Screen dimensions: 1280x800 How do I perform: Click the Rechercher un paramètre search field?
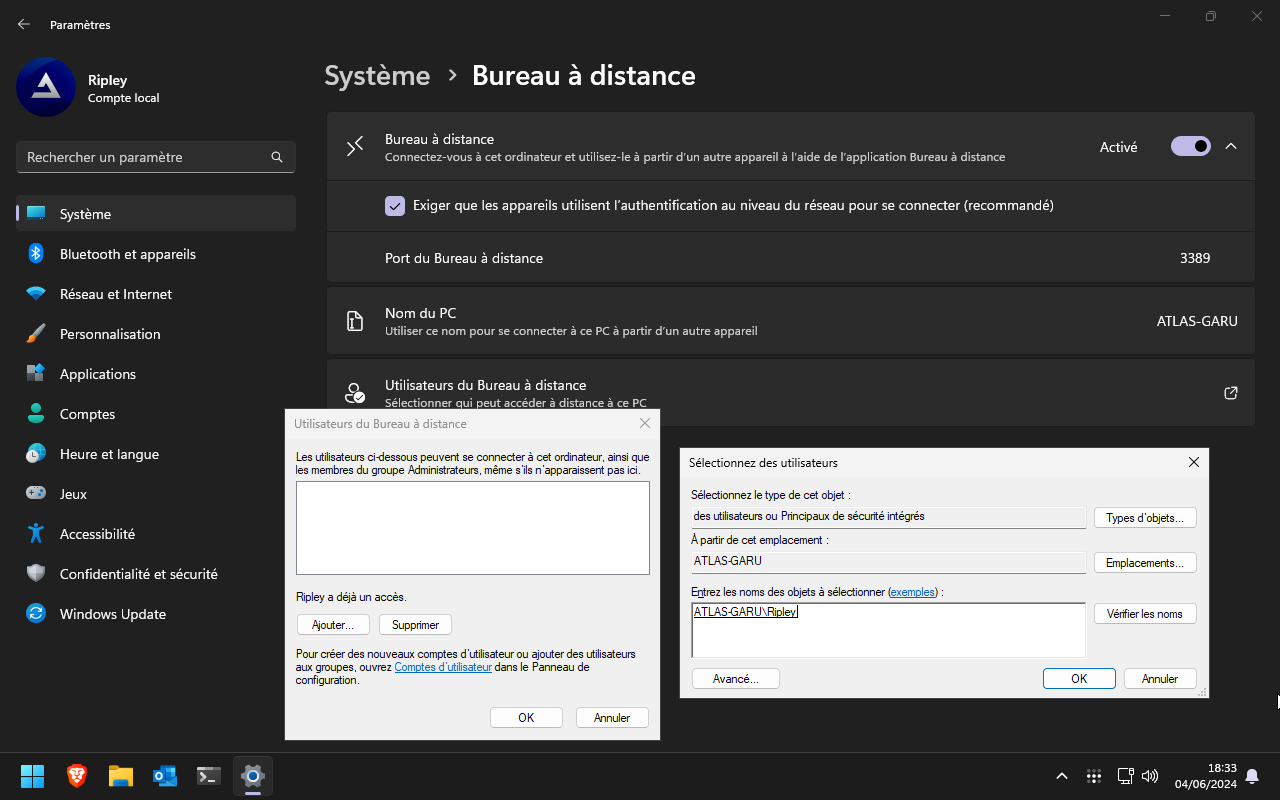(156, 157)
